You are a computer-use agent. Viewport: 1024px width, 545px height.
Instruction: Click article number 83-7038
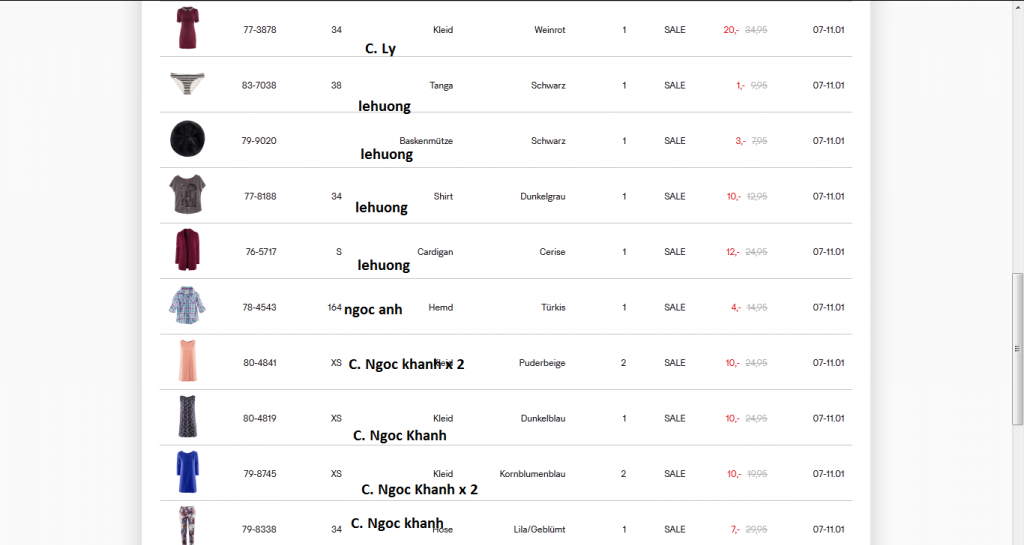[x=259, y=85]
